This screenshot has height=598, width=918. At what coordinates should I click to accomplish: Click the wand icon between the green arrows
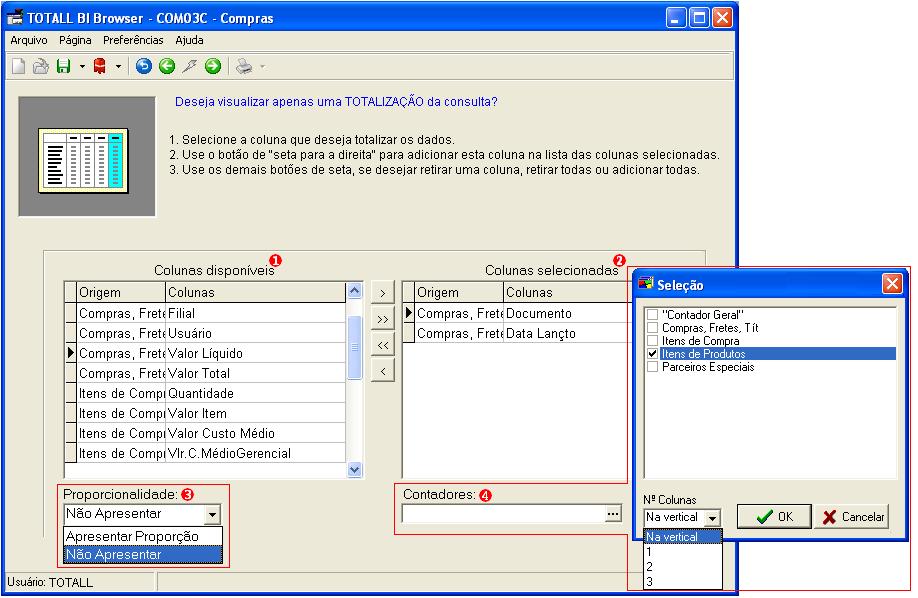click(190, 66)
